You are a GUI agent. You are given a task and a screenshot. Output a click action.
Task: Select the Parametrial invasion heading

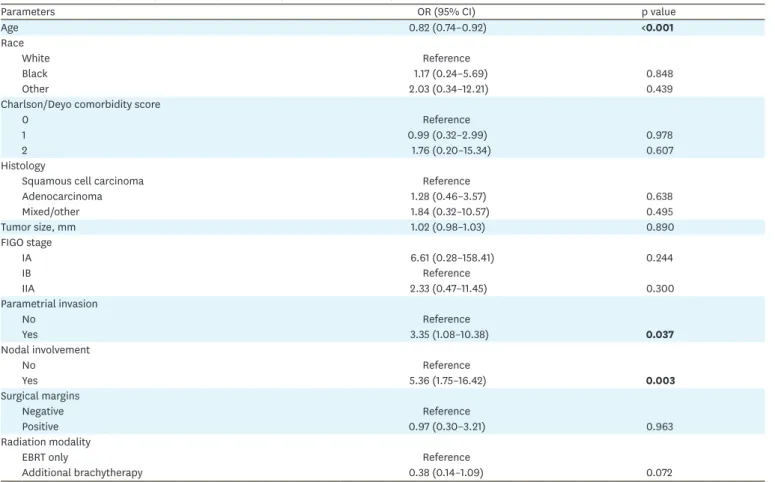(x=49, y=304)
